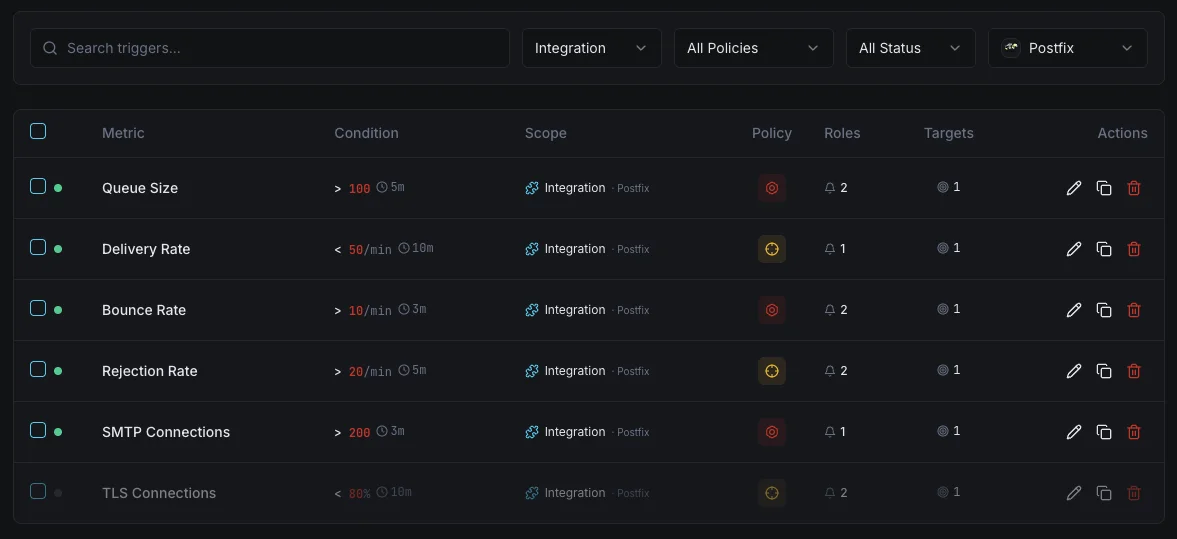Edit the Queue Size trigger
Image resolution: width=1177 pixels, height=539 pixels.
[1074, 188]
